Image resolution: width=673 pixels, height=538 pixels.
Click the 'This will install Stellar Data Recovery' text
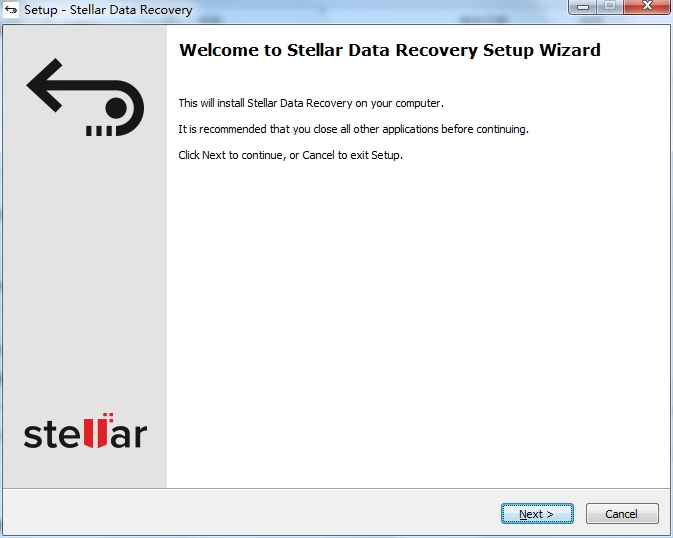coord(311,103)
